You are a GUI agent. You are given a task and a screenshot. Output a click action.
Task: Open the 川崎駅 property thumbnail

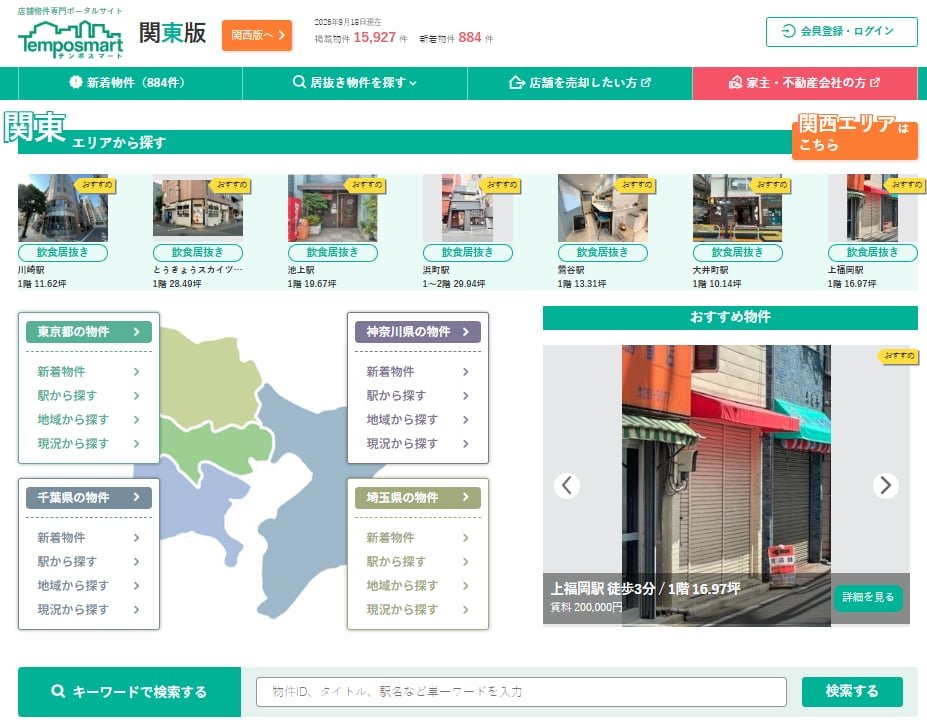(63, 208)
